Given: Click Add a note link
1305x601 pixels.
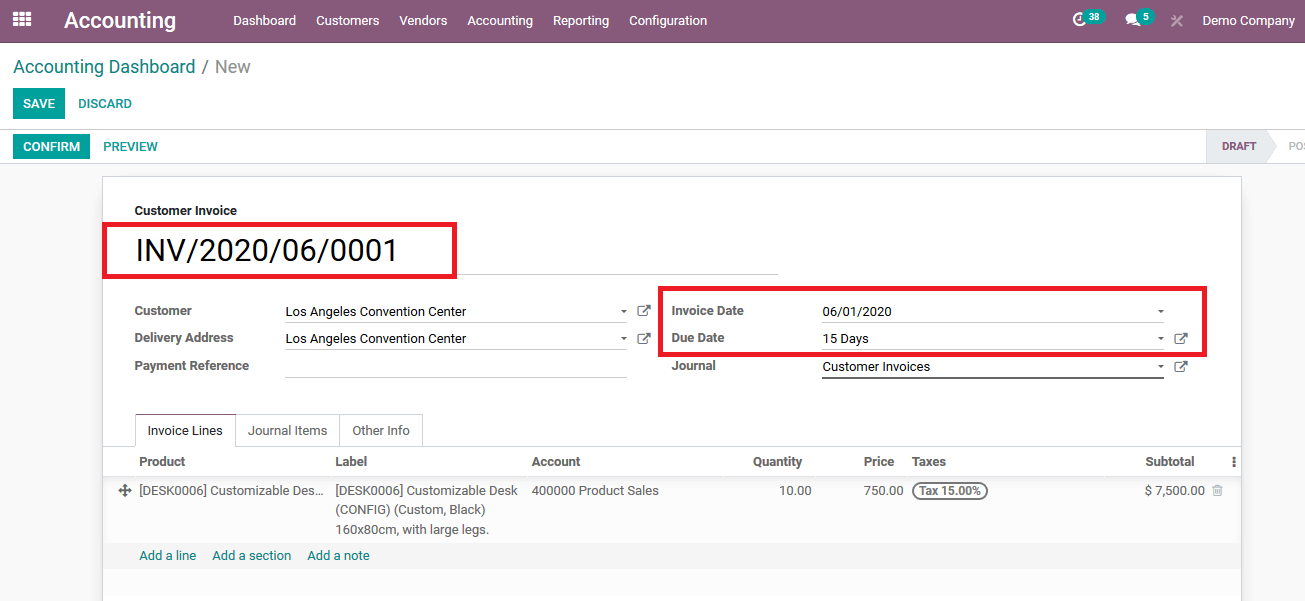Looking at the screenshot, I should 338,555.
